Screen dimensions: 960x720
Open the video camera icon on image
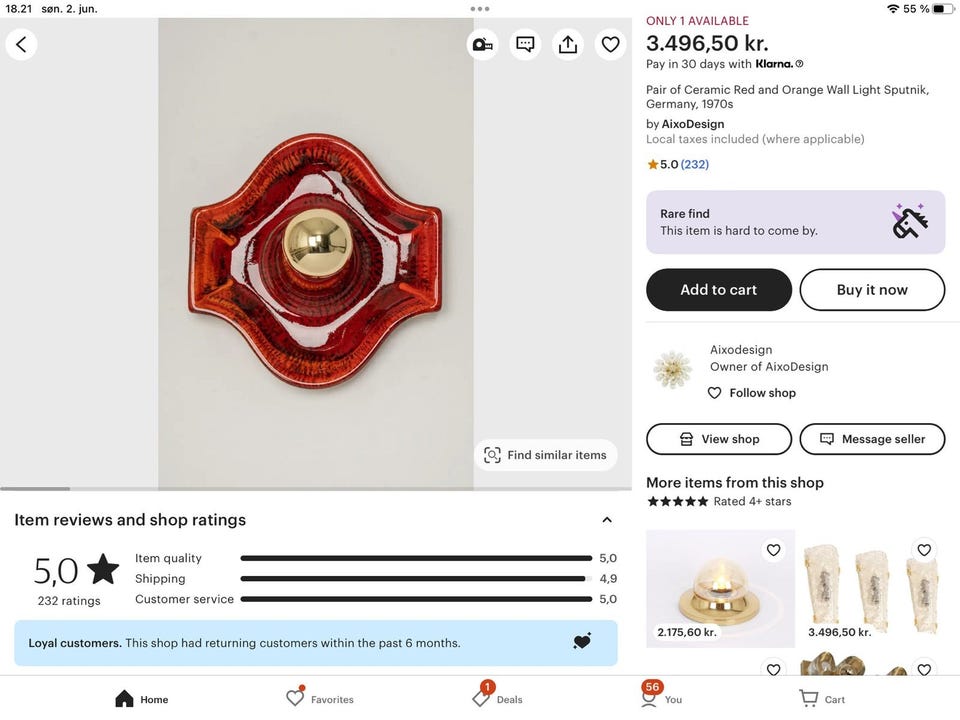(x=482, y=44)
